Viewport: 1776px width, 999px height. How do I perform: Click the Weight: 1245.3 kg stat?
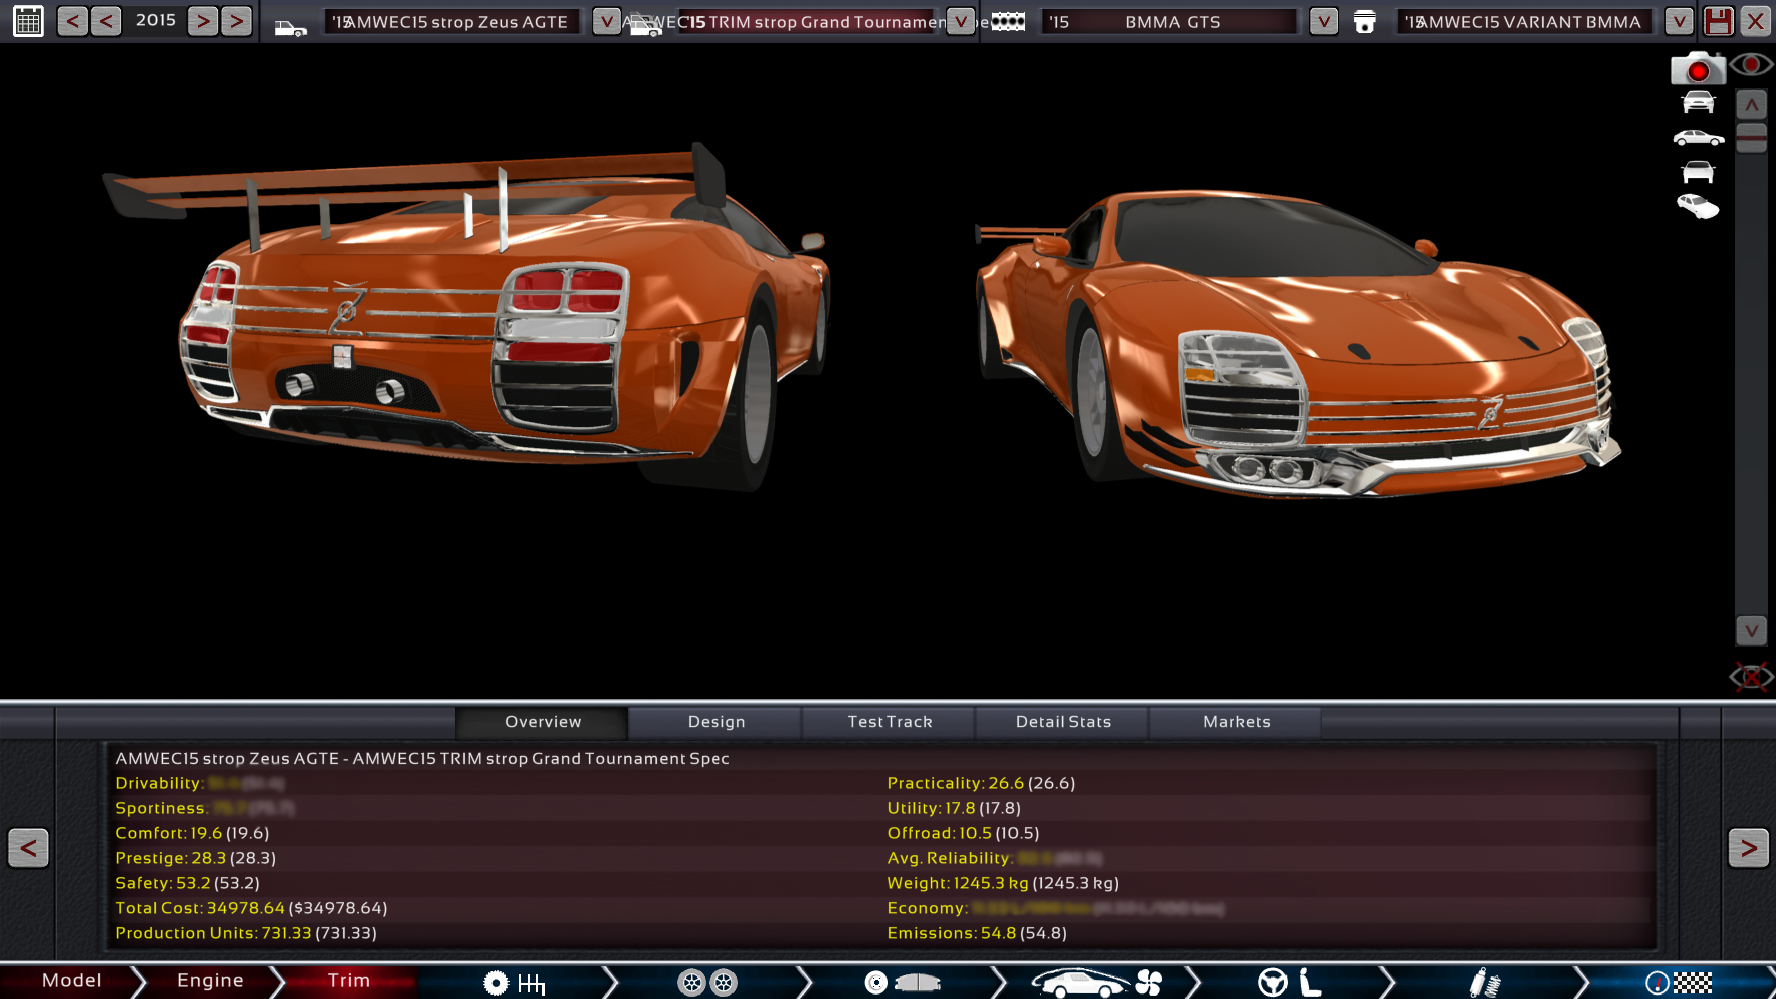pyautogui.click(x=1003, y=883)
